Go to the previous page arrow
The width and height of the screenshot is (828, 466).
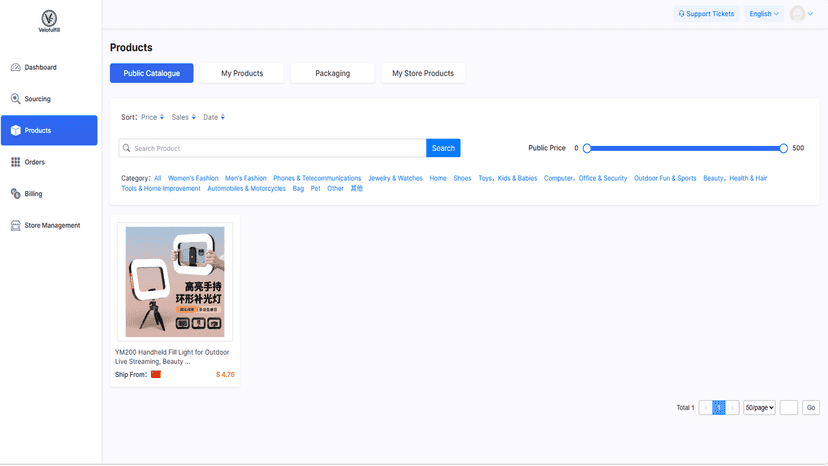705,407
